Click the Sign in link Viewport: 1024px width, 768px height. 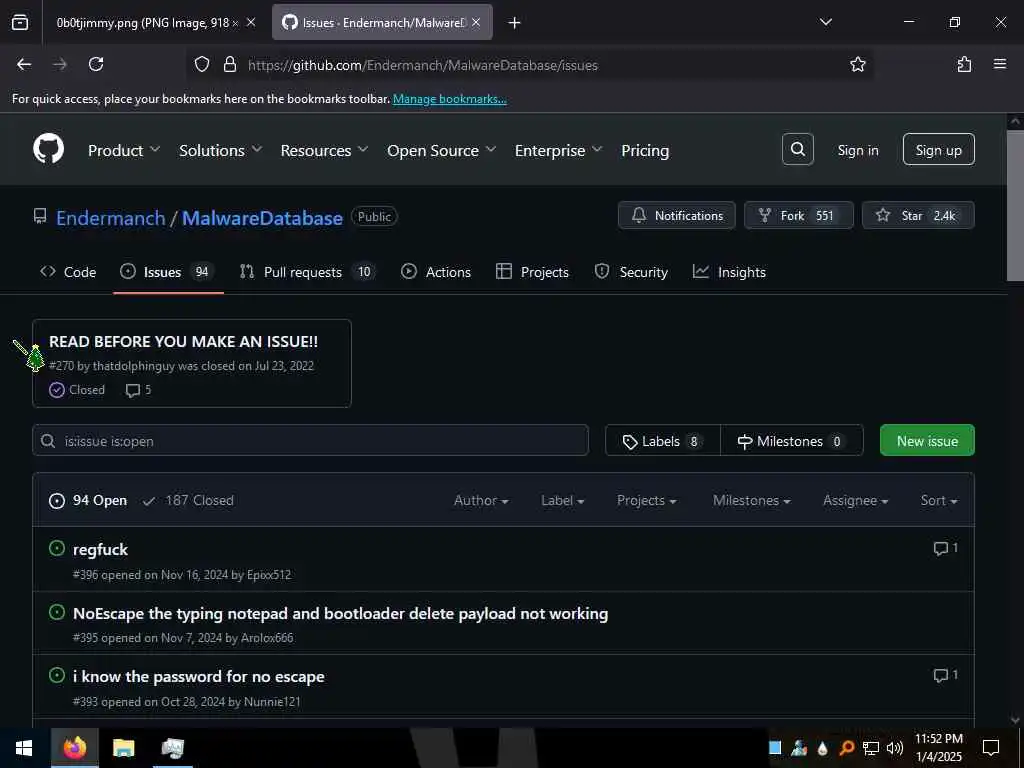pyautogui.click(x=857, y=150)
